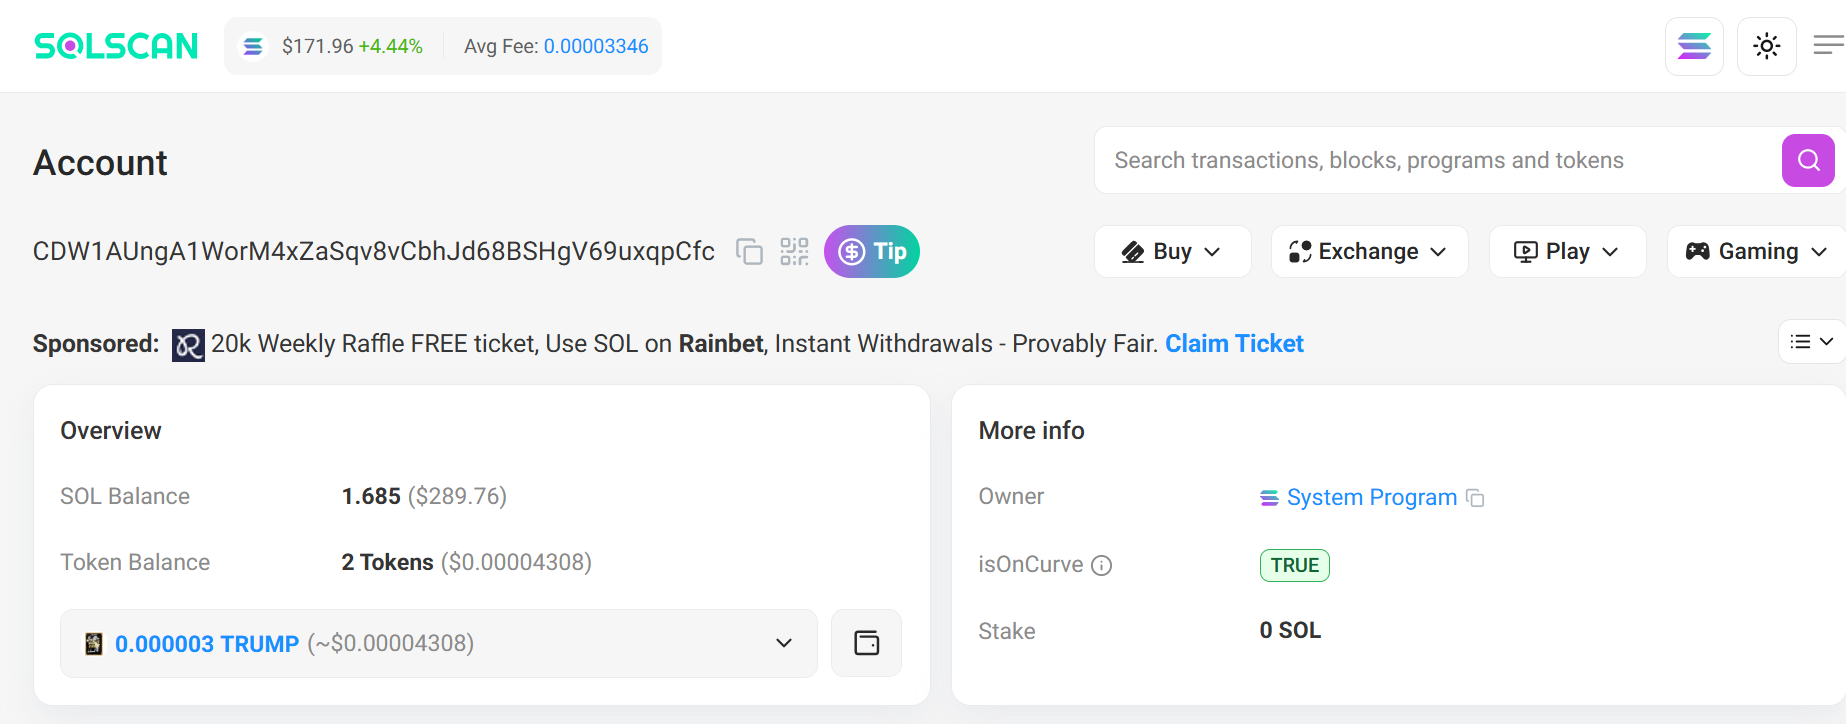Expand the Buy dropdown menu

1172,251
